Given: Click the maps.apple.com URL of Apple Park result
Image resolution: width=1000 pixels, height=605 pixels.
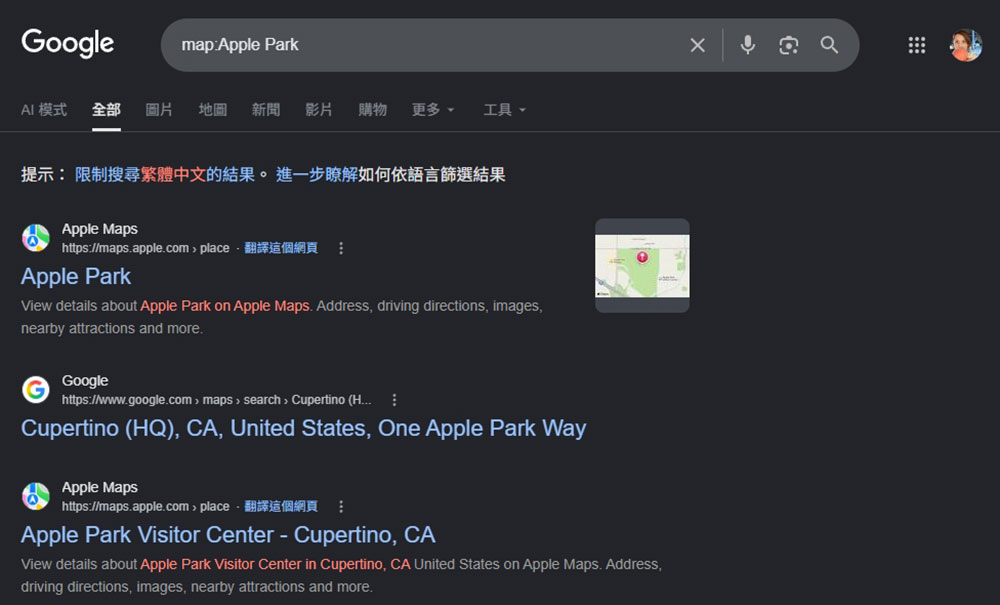Looking at the screenshot, I should (145, 248).
